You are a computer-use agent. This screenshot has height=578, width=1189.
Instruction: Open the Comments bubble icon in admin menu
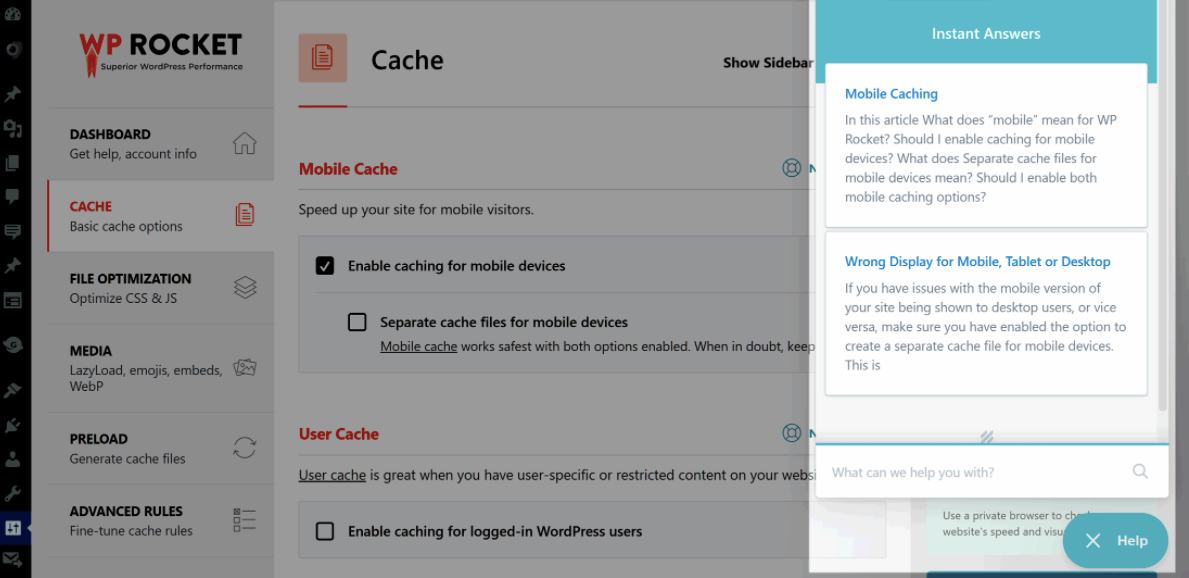click(12, 196)
